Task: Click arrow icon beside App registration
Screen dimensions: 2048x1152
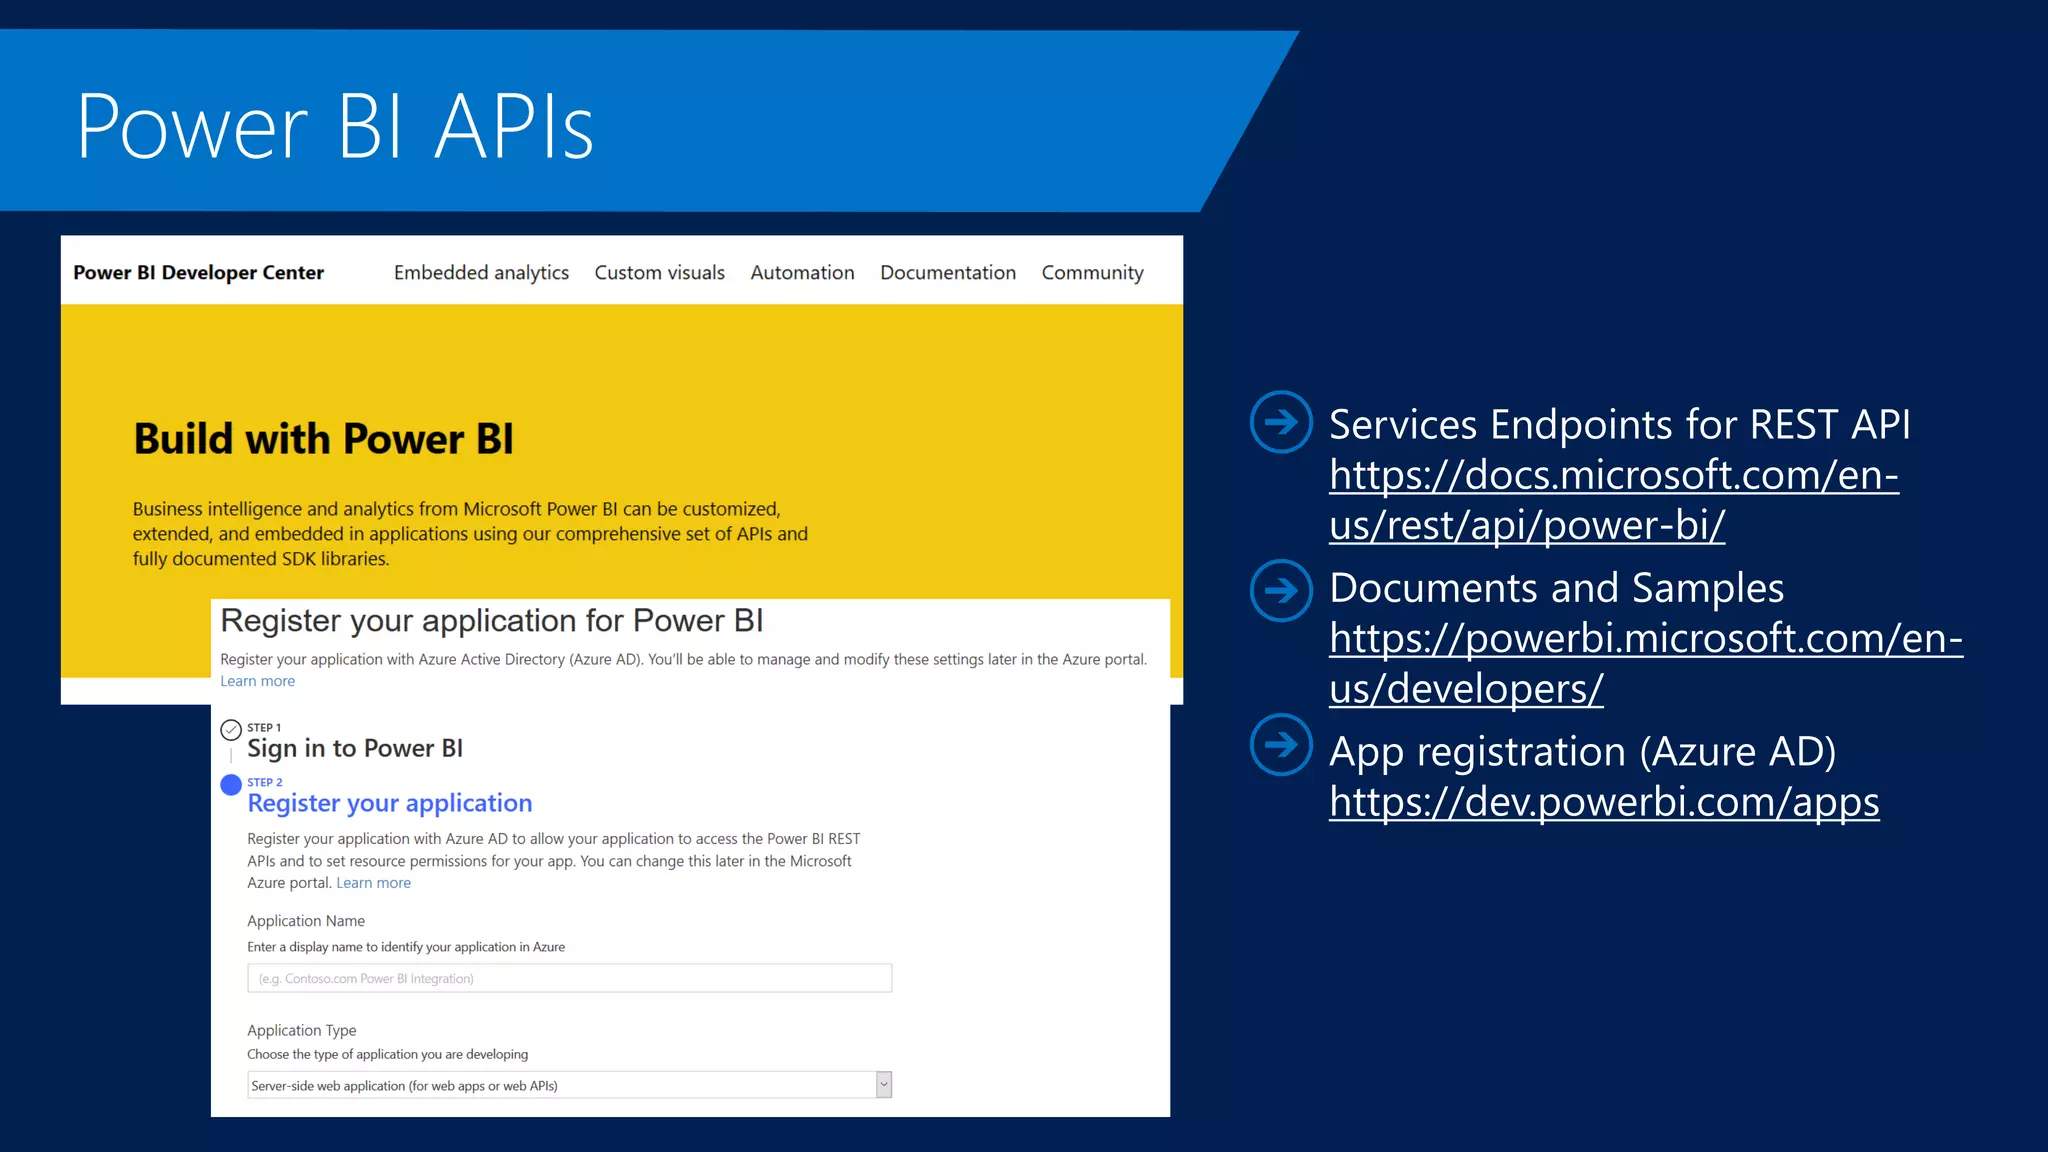Action: (x=1281, y=744)
